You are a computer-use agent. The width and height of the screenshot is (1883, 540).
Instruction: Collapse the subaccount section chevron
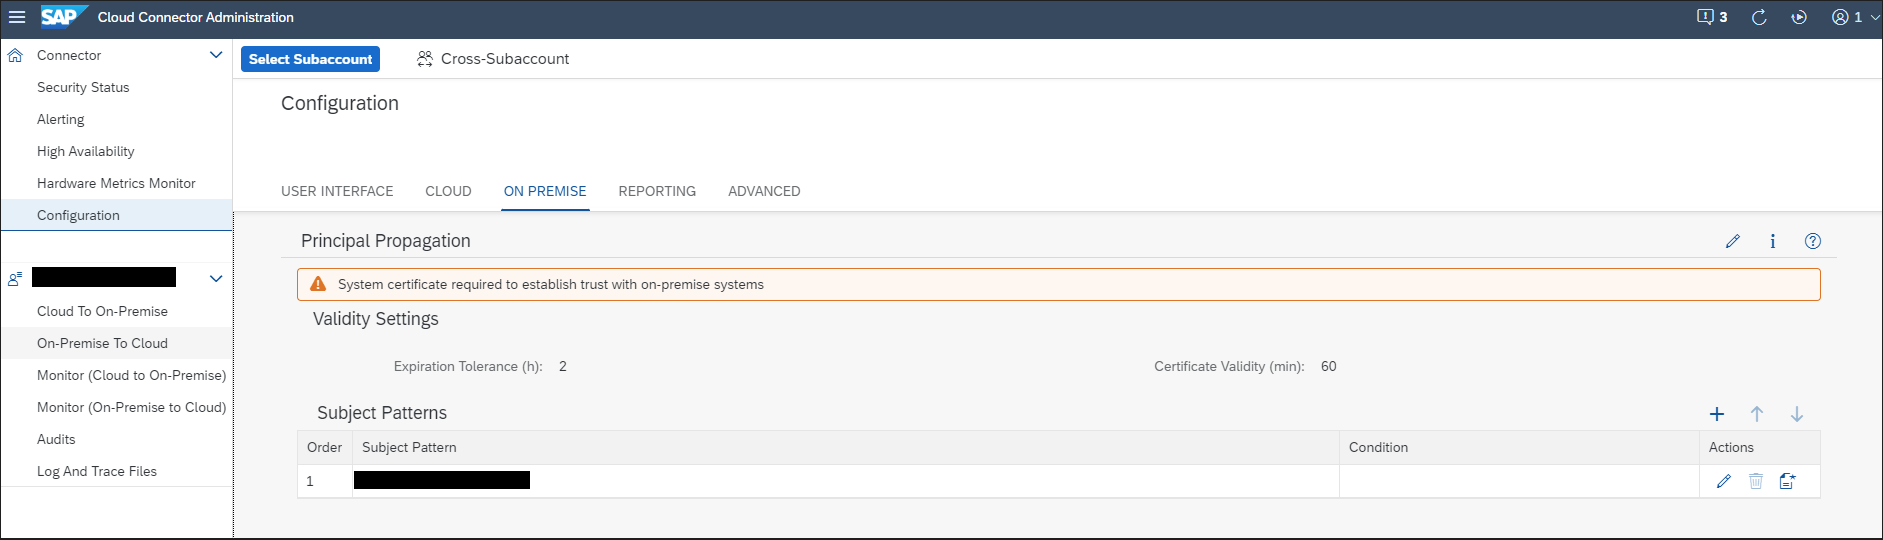tap(216, 279)
